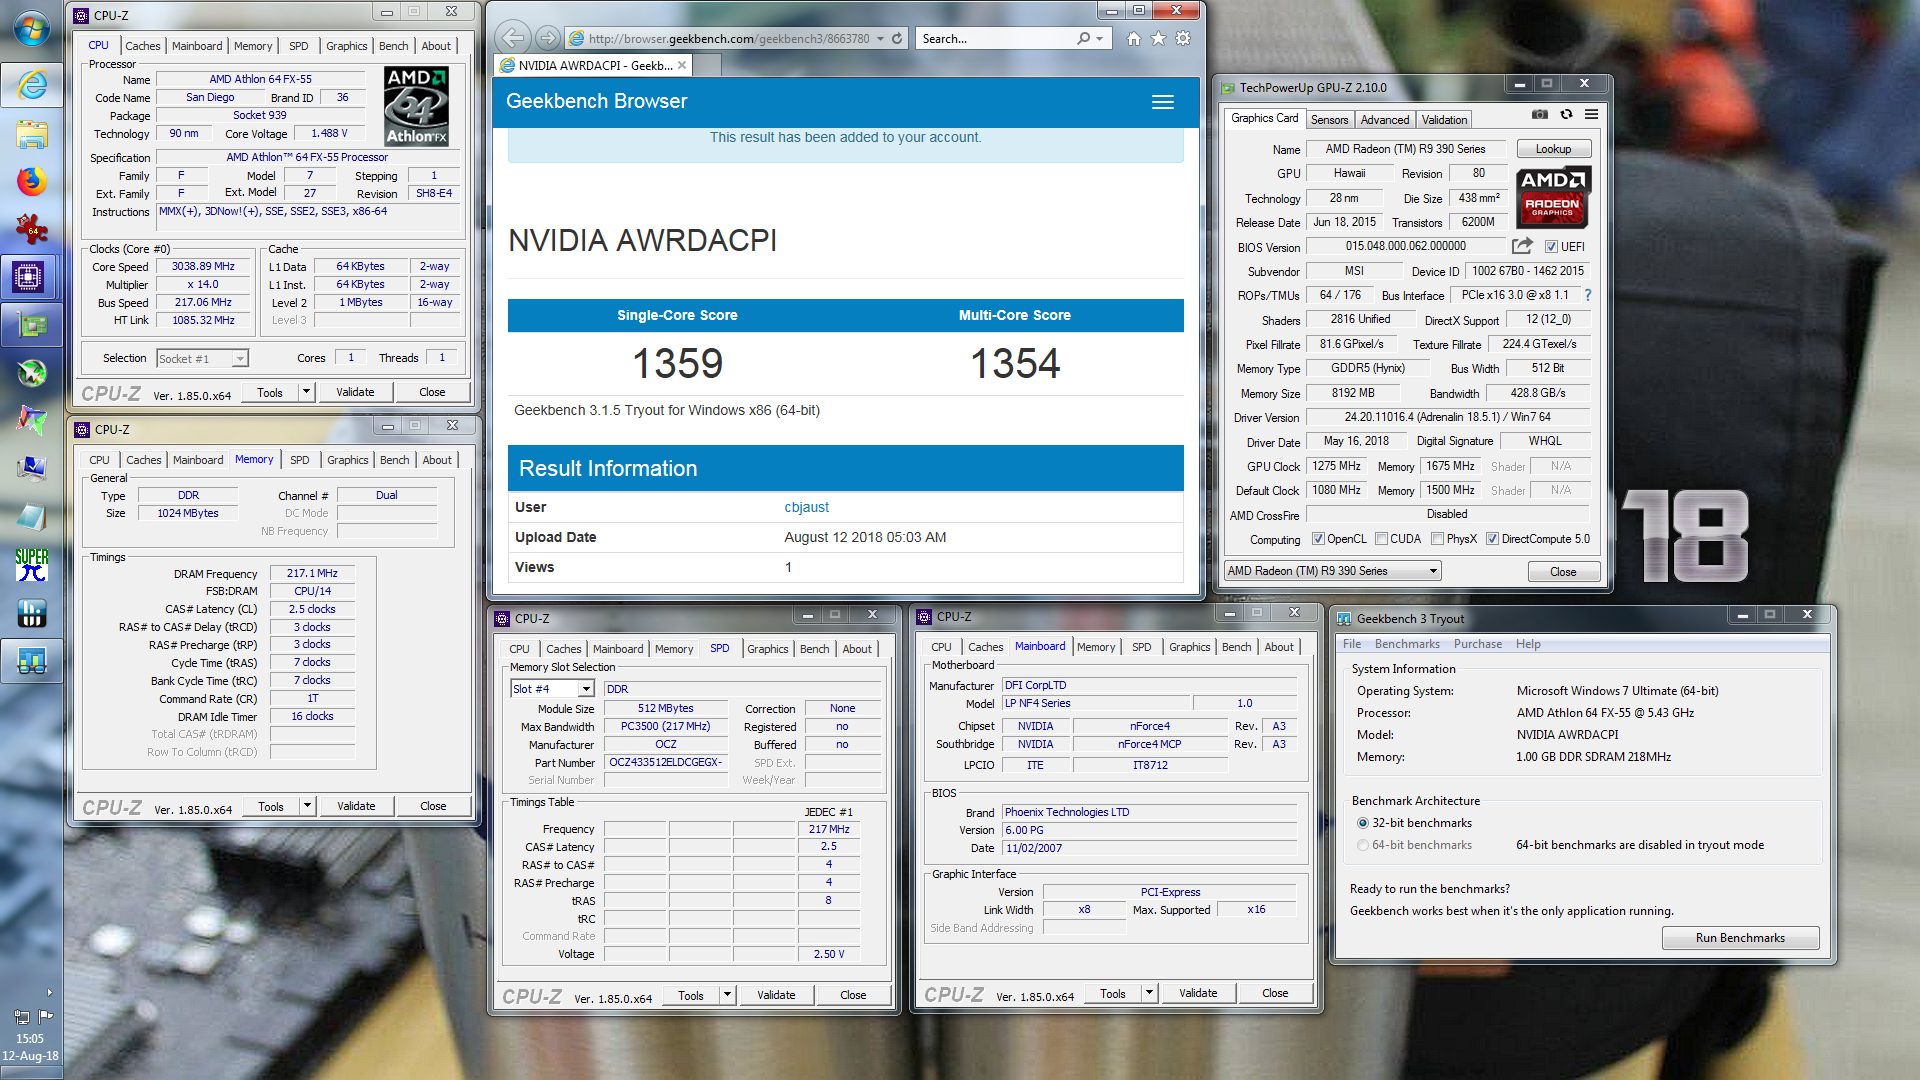Click Validate in CPU-Z SPD window
This screenshot has height=1080, width=1920.
coord(776,995)
